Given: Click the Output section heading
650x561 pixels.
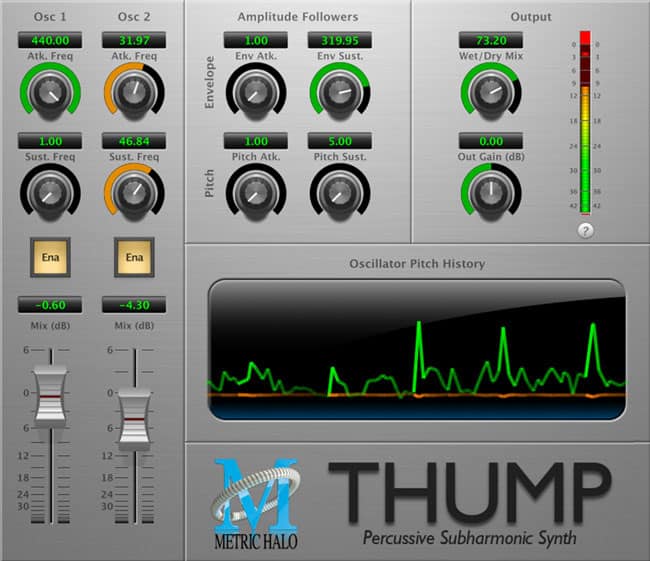Looking at the screenshot, I should 531,17.
